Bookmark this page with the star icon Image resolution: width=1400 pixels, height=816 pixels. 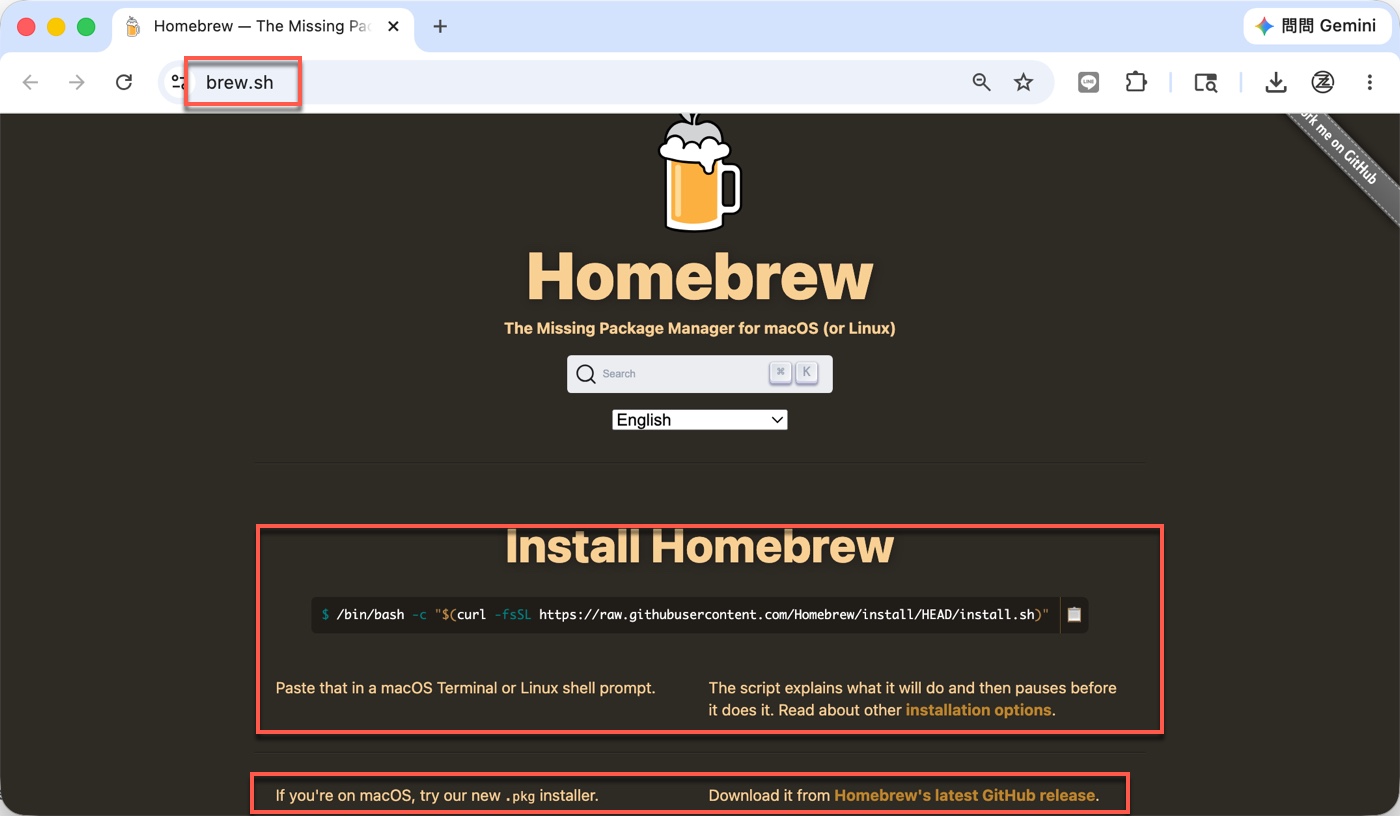(1023, 82)
